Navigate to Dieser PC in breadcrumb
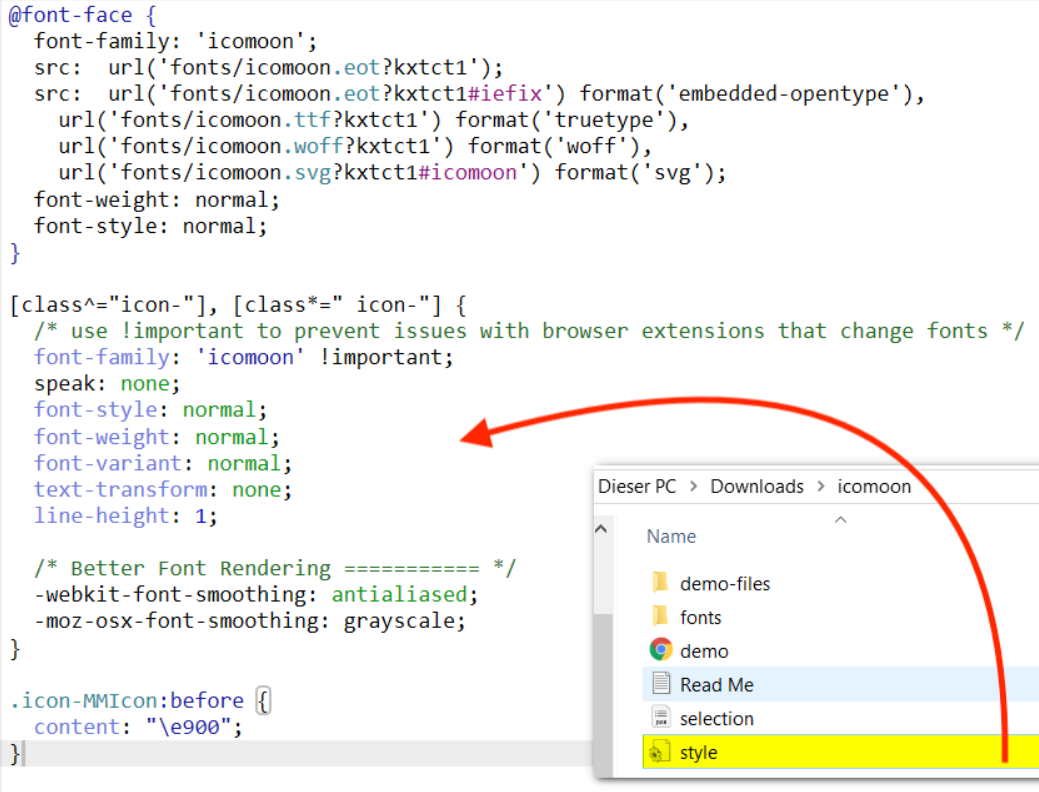The image size is (1039, 792). [637, 486]
